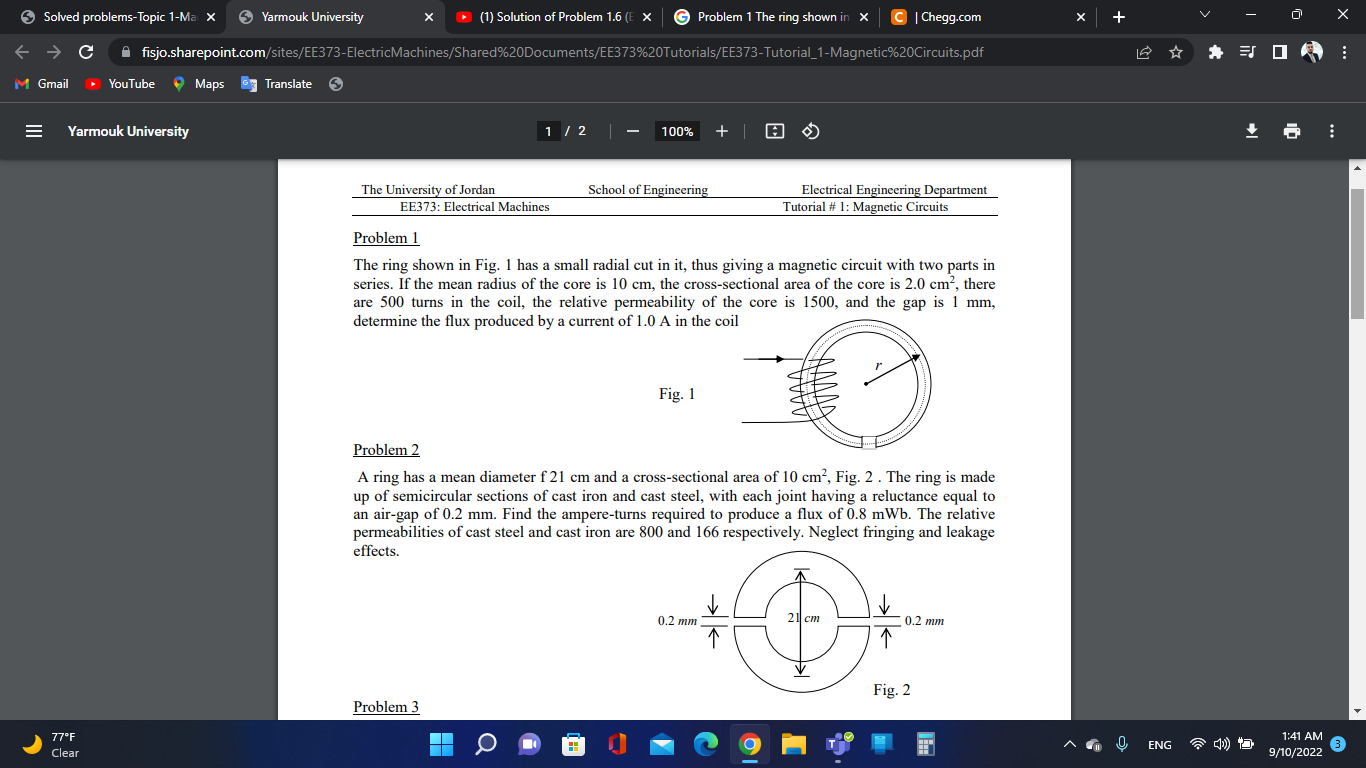Open the Maps bookmark
Screen dimensions: 1366x768
pos(198,84)
